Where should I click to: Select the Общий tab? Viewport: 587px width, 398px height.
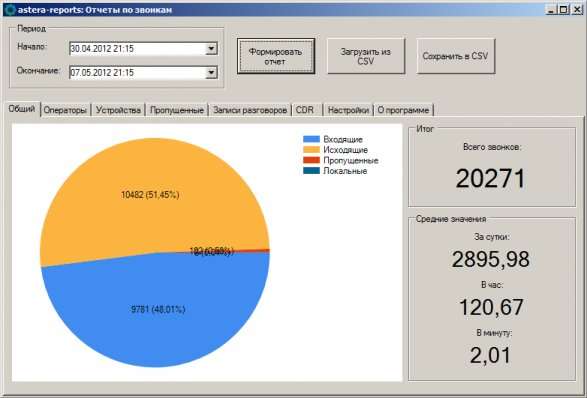coord(22,109)
